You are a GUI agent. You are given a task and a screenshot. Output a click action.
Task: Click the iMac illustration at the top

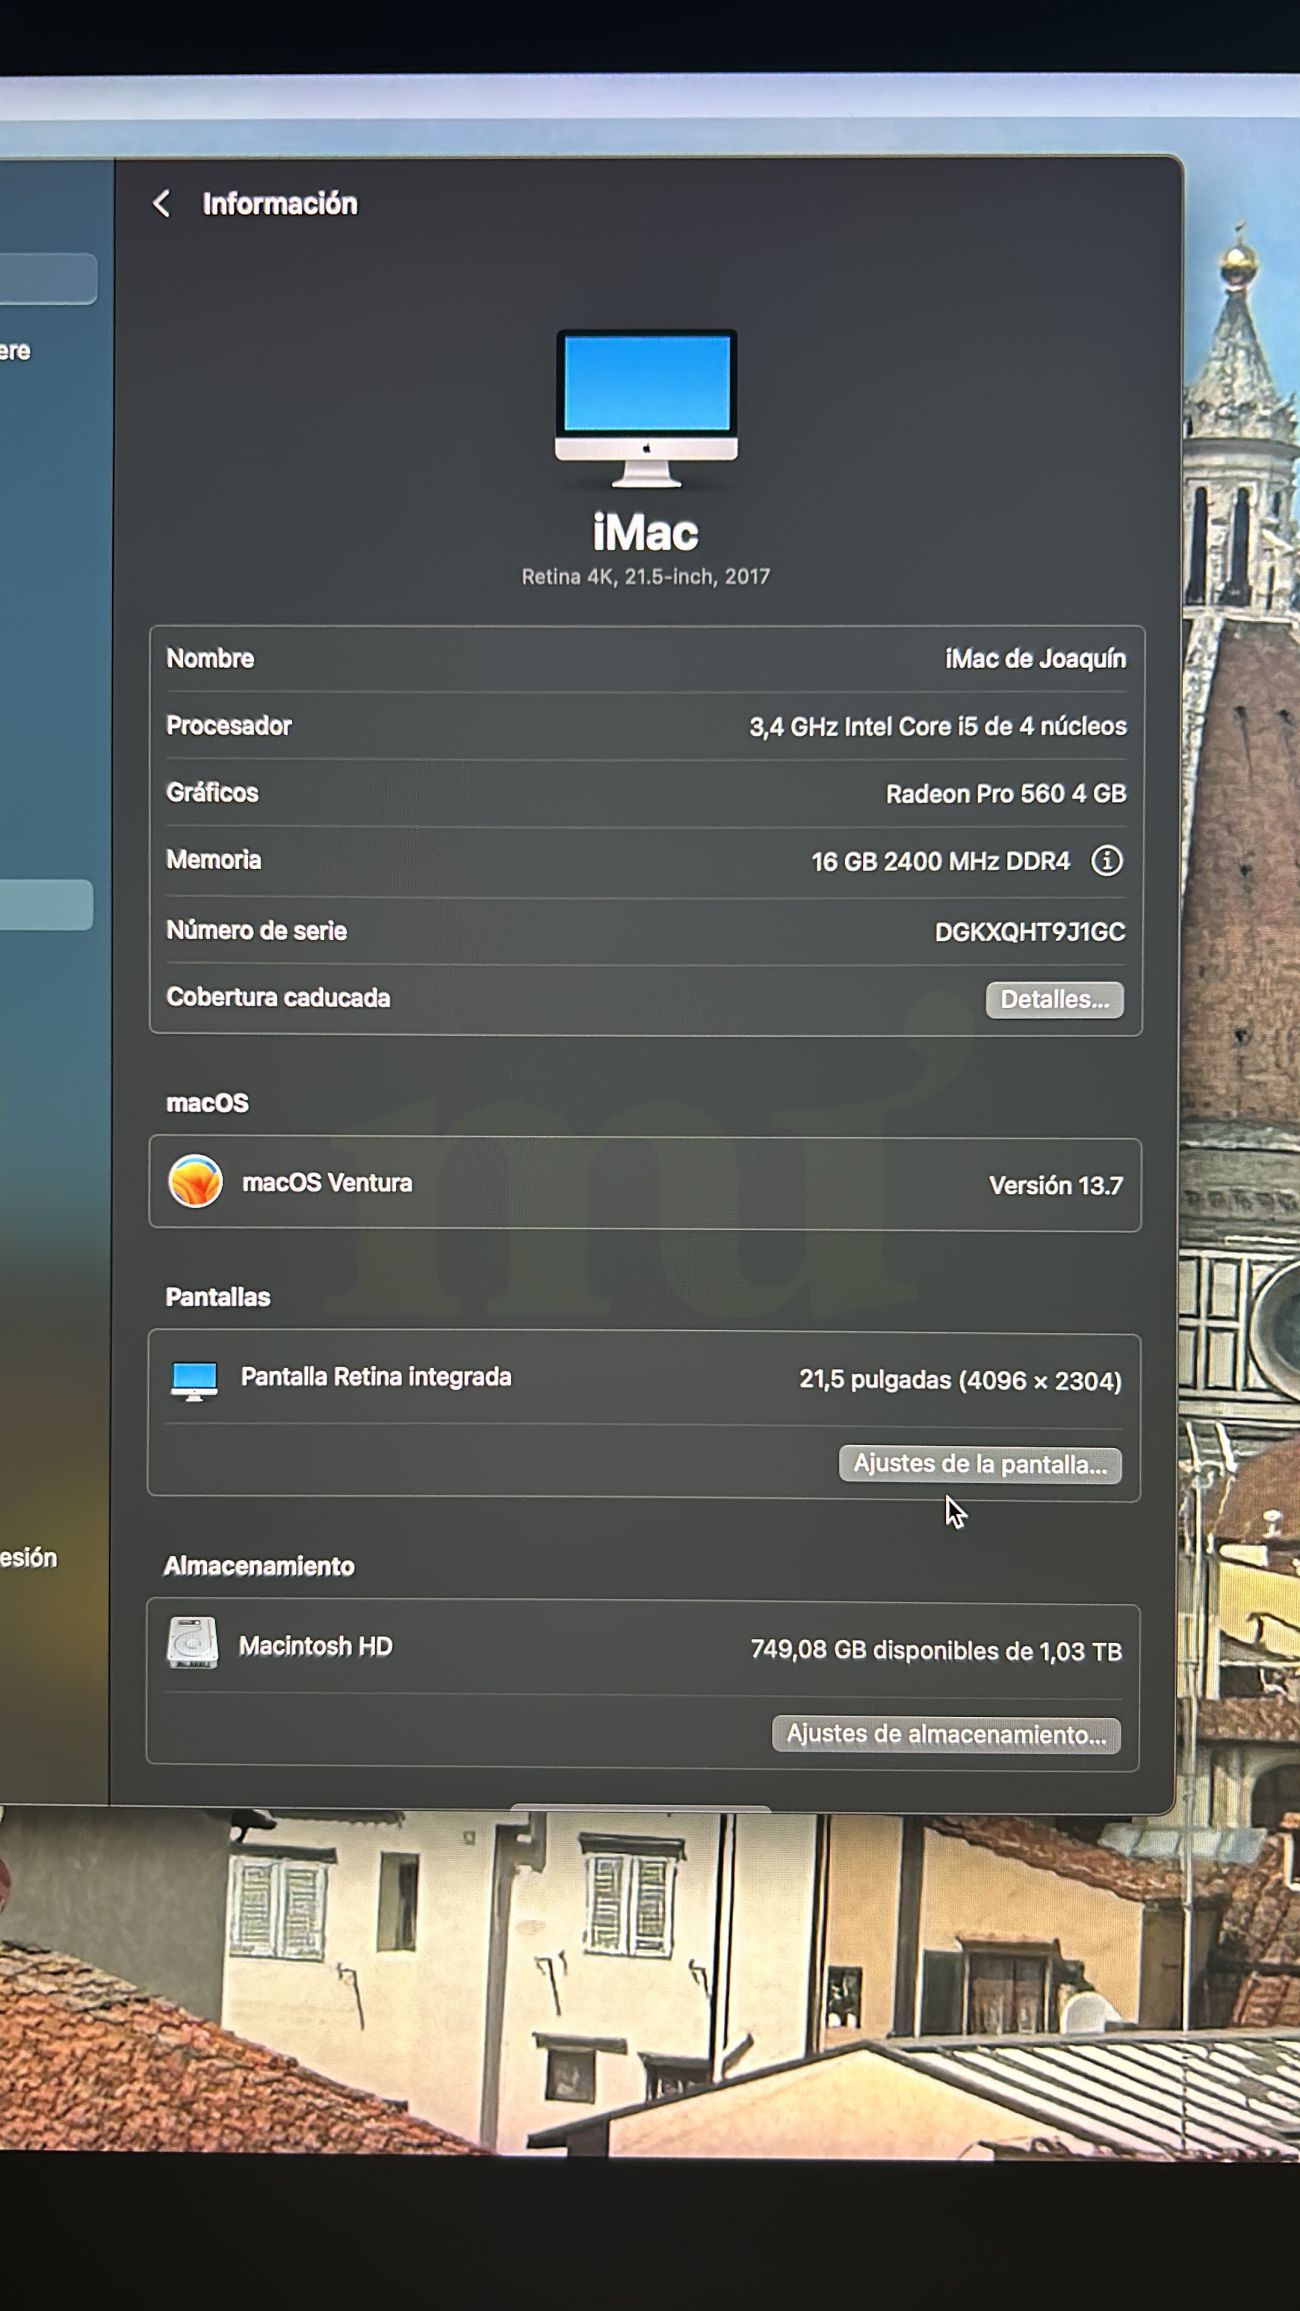[x=646, y=408]
